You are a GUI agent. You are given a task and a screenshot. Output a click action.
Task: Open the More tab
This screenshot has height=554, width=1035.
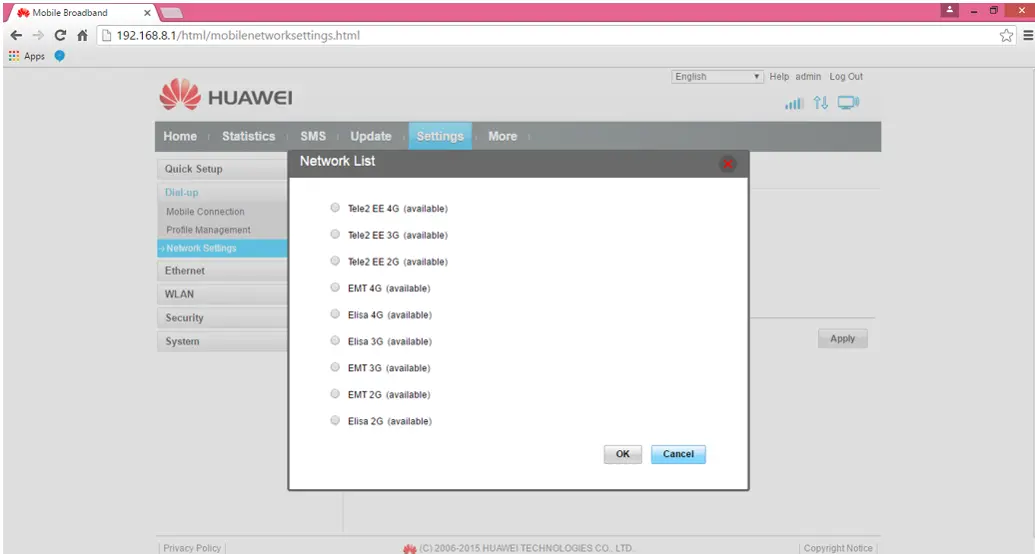coord(502,136)
